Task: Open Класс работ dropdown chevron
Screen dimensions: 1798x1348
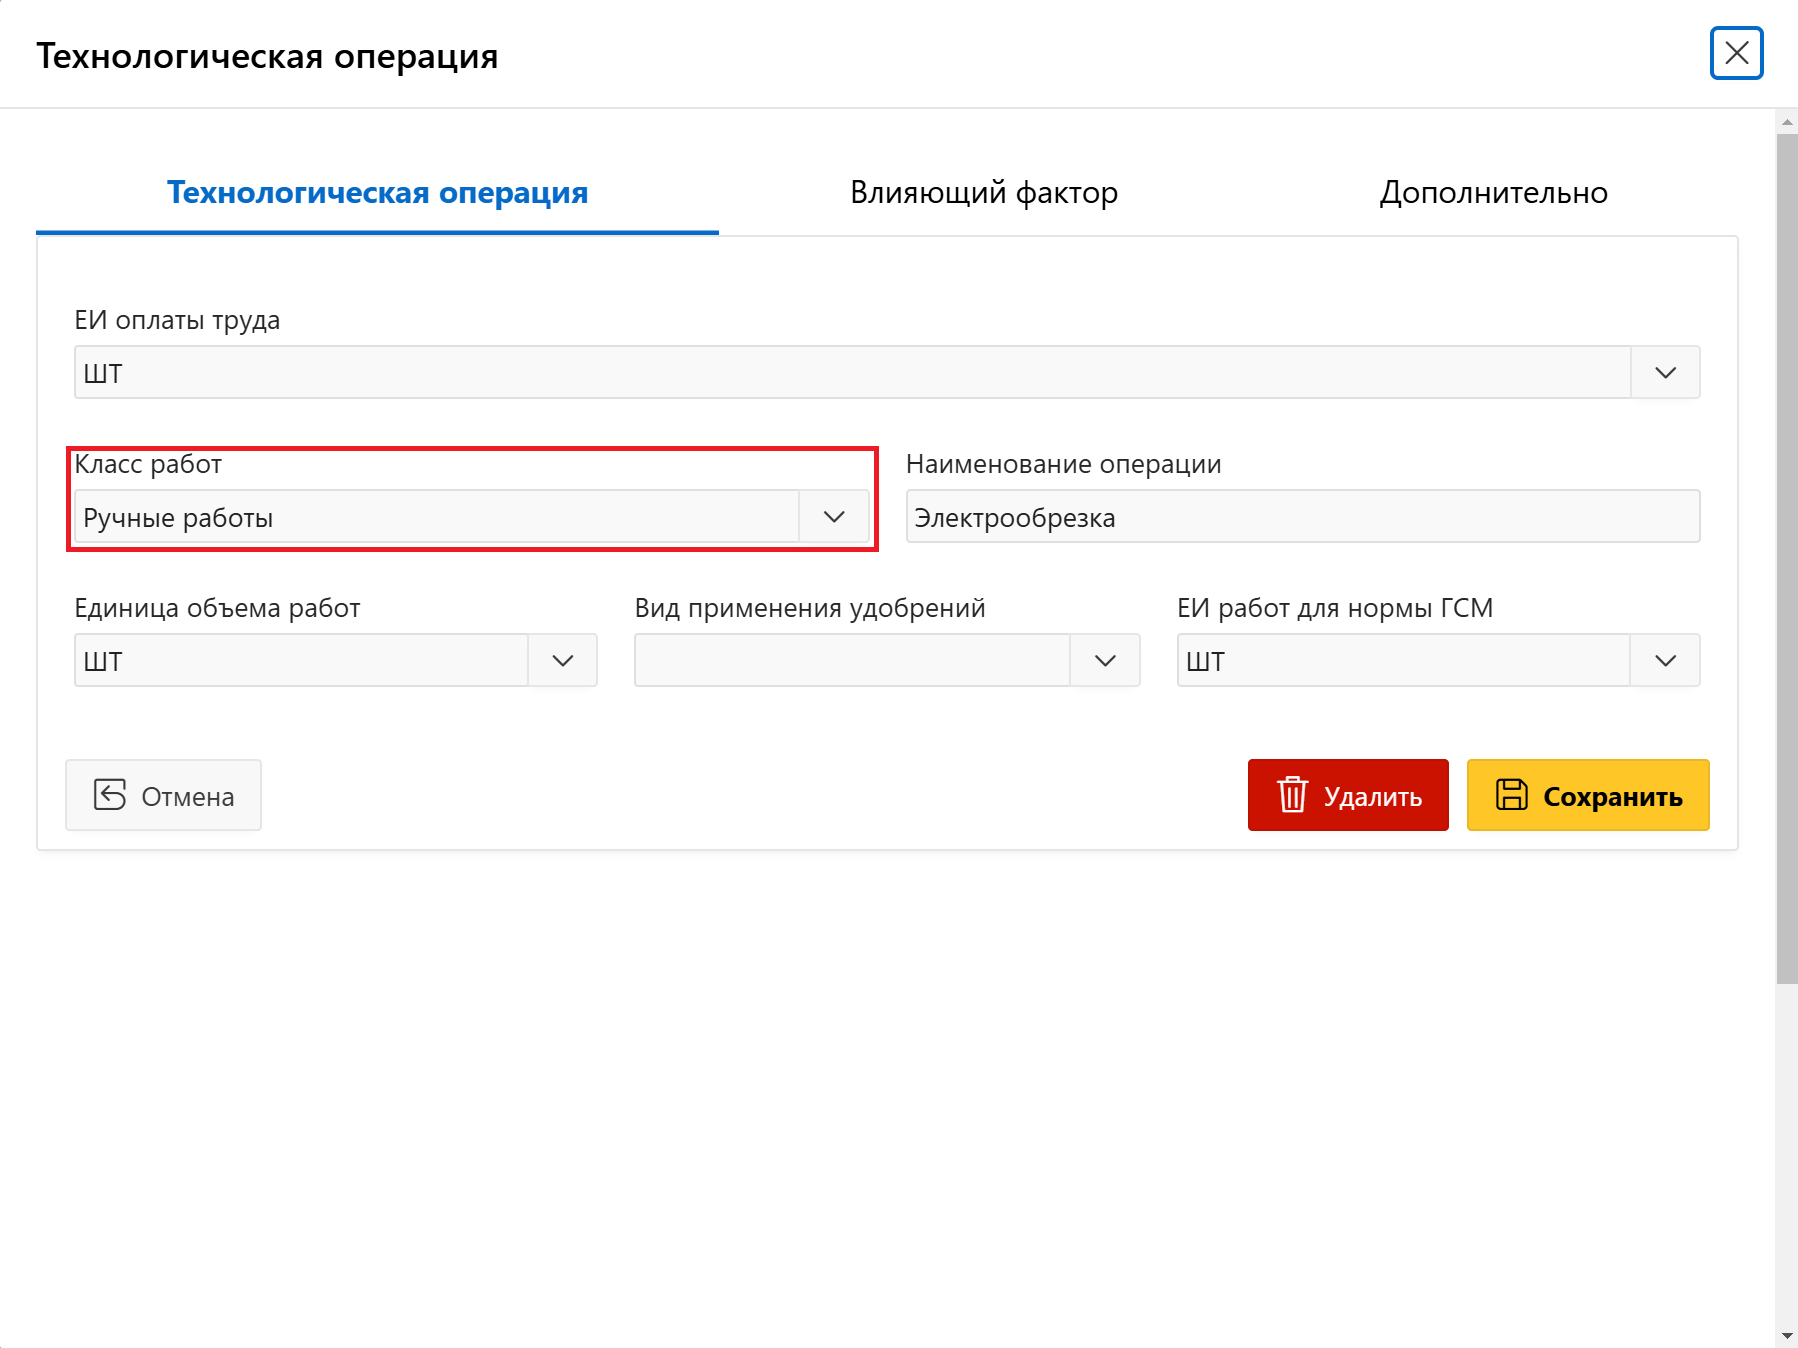Action: (834, 517)
